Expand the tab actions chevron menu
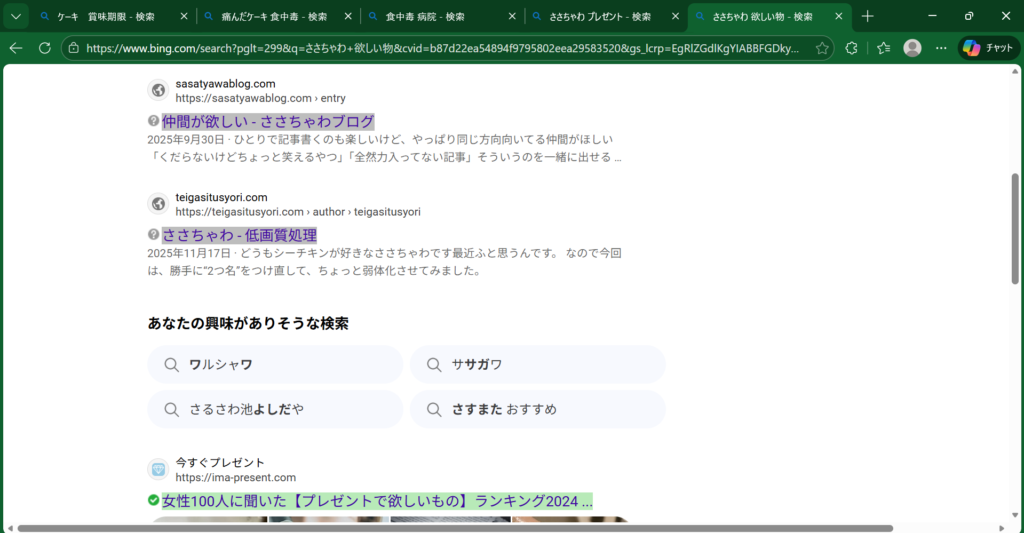The height and width of the screenshot is (533, 1024). [15, 16]
